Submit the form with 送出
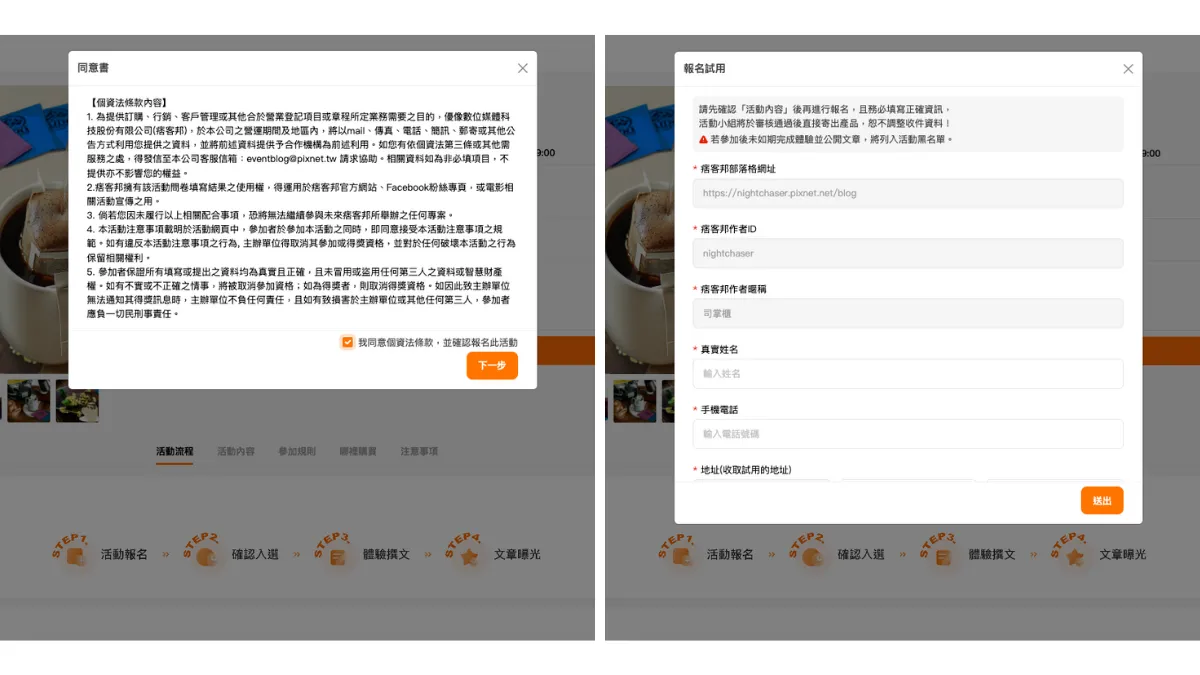The image size is (1200, 675). pos(1102,500)
